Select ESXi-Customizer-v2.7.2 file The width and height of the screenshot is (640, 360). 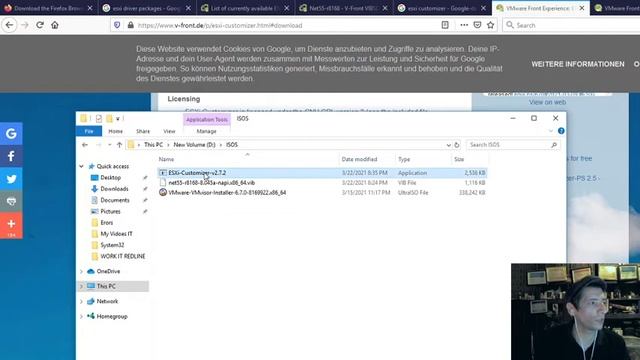click(322, 173)
